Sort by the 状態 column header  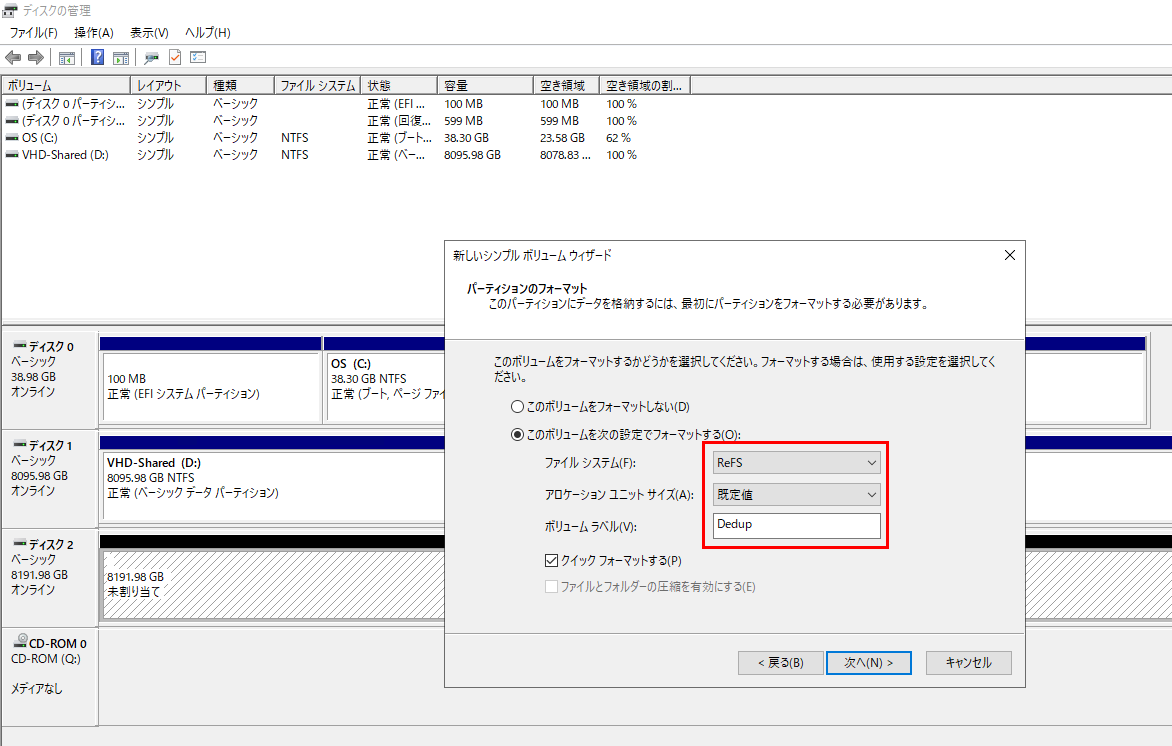[x=399, y=85]
